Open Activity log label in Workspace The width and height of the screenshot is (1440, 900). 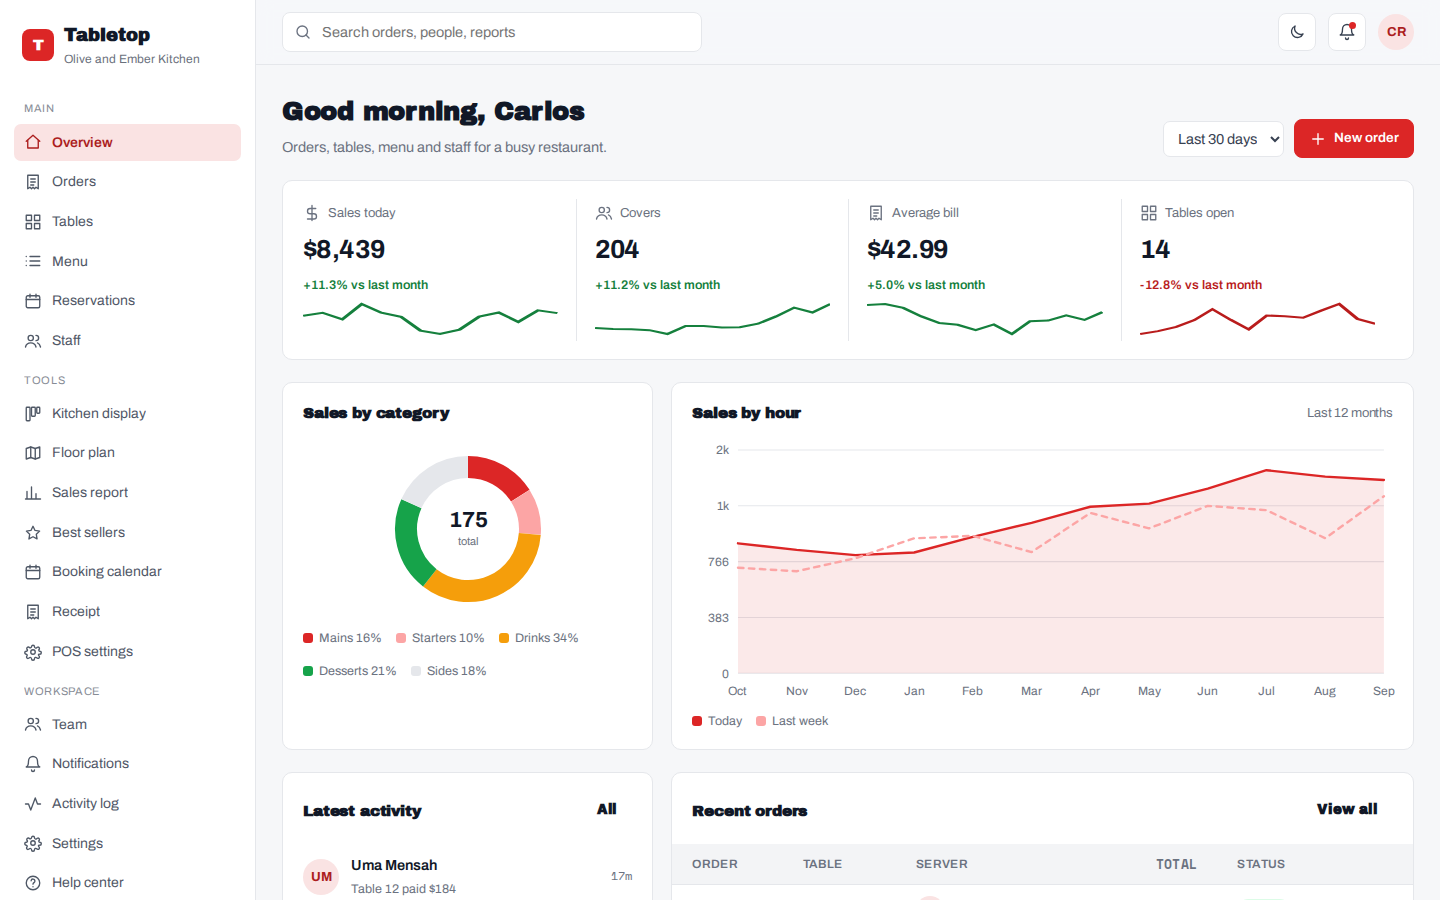coord(85,804)
